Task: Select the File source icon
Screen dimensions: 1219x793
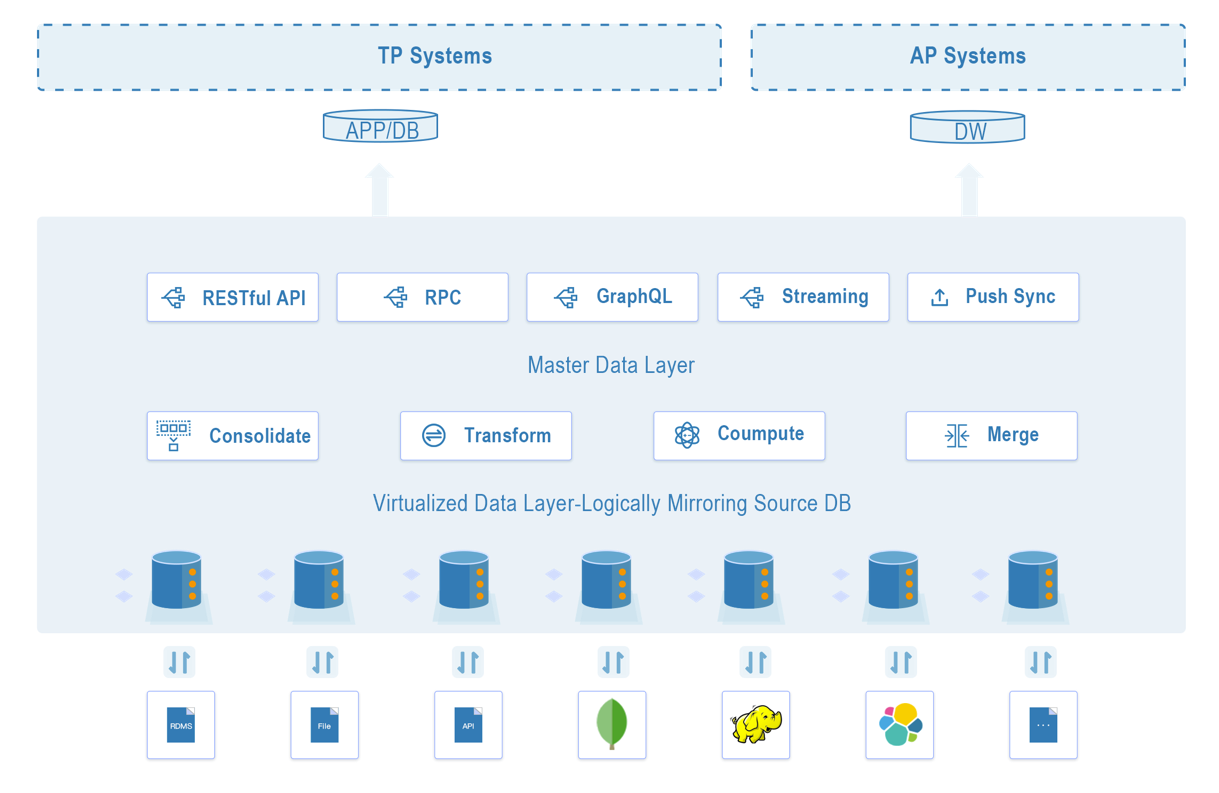Action: tap(324, 725)
